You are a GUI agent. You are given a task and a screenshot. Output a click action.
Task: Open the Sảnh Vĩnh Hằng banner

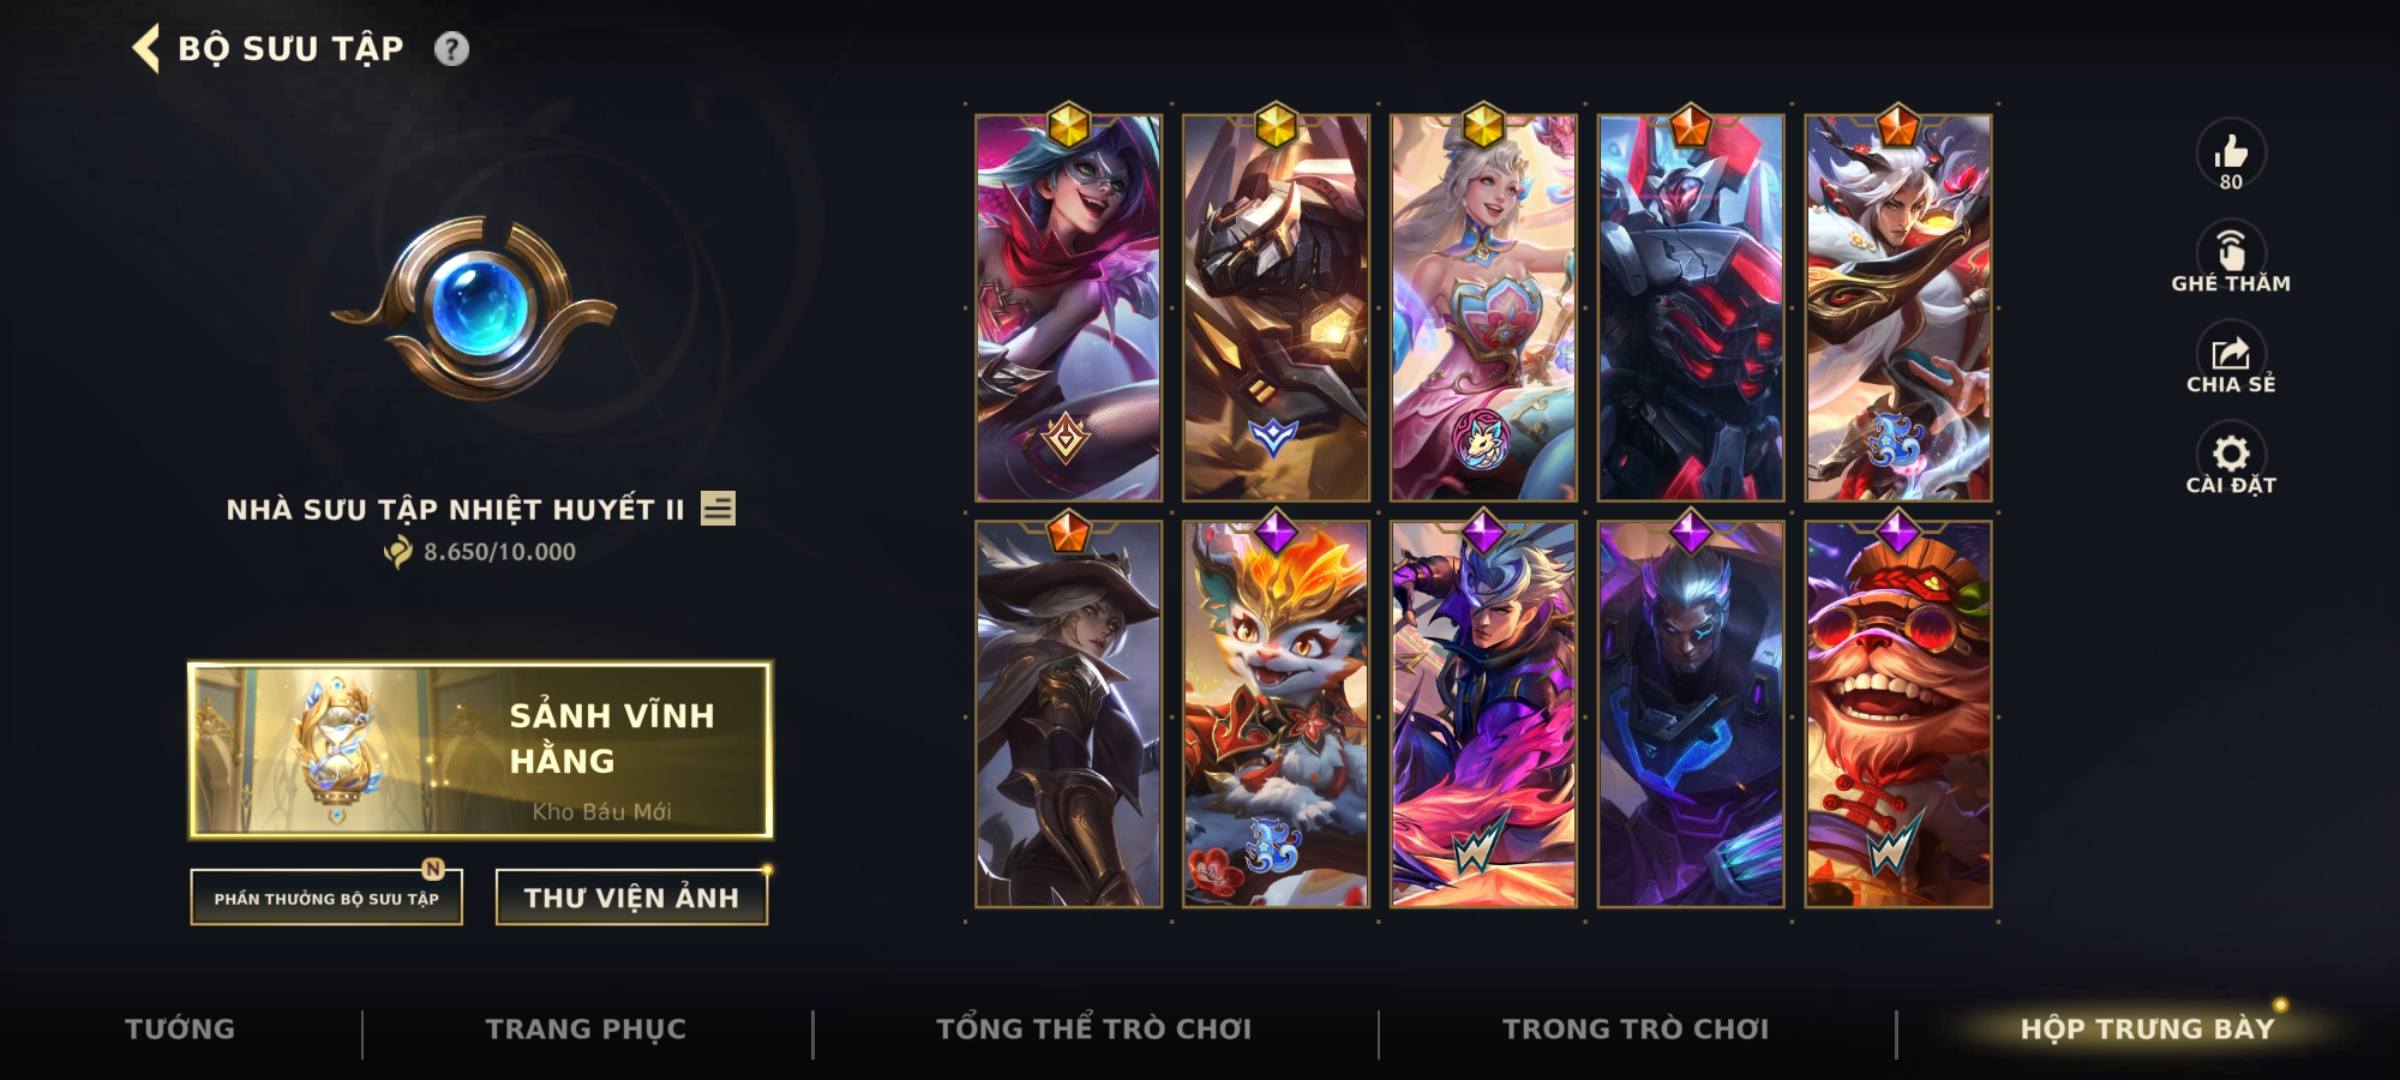pos(480,749)
